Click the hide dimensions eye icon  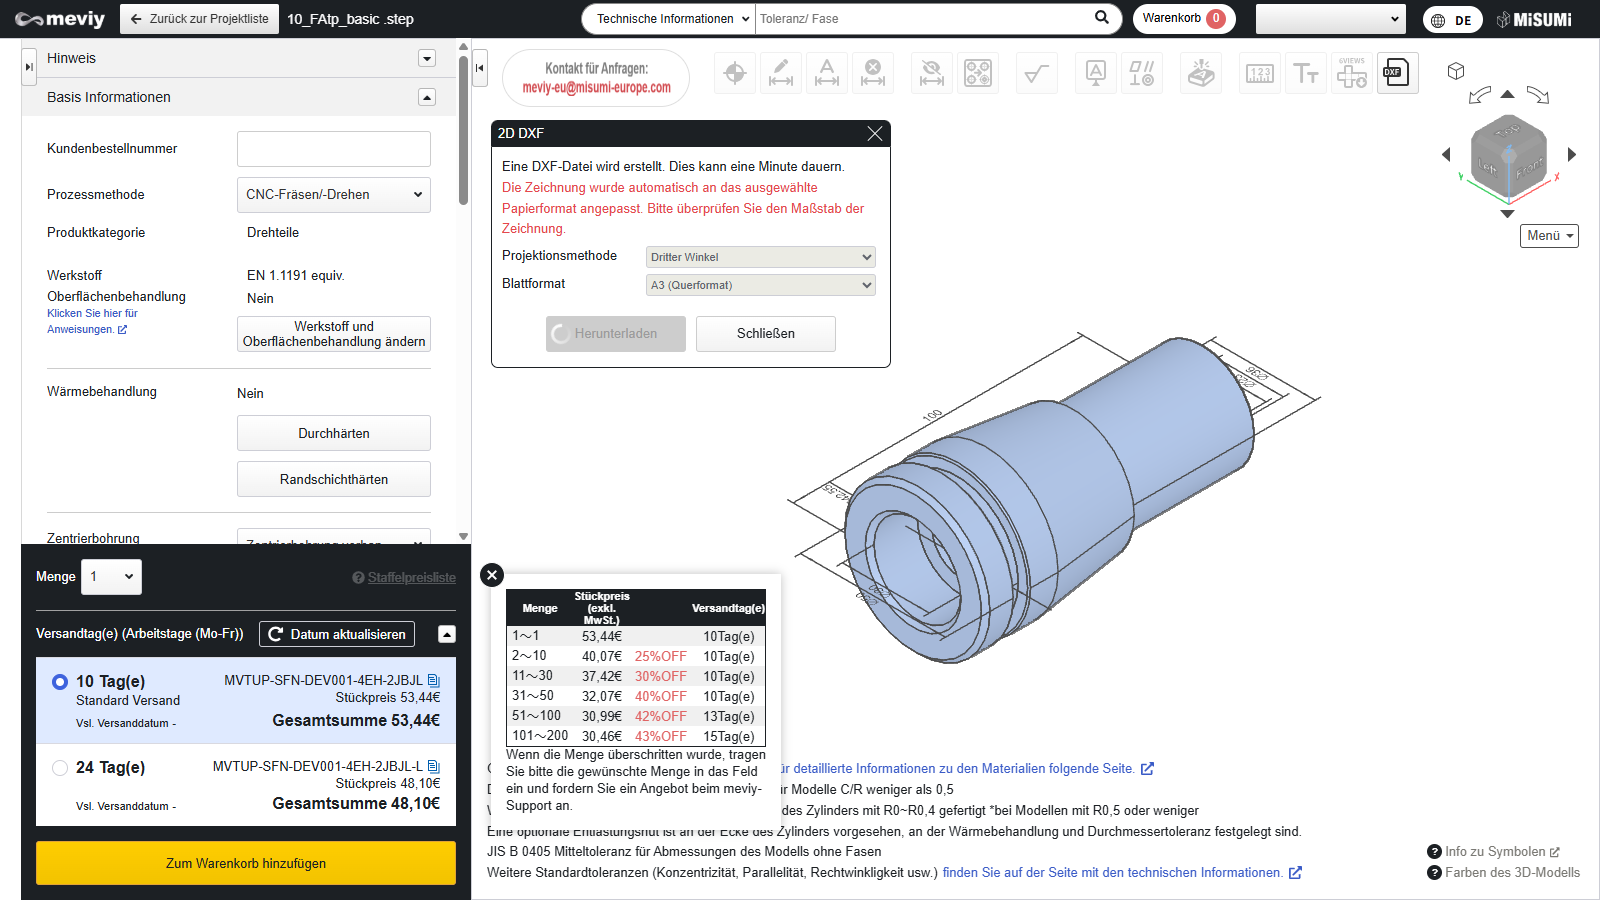(932, 73)
